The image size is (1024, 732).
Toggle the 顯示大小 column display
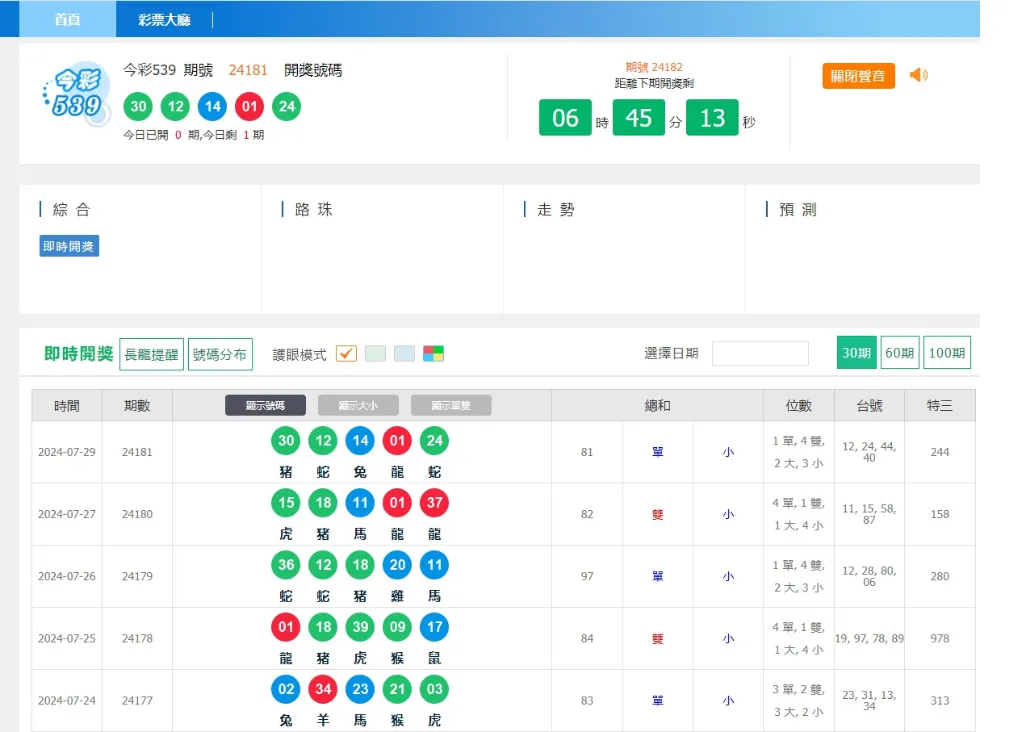coord(358,405)
